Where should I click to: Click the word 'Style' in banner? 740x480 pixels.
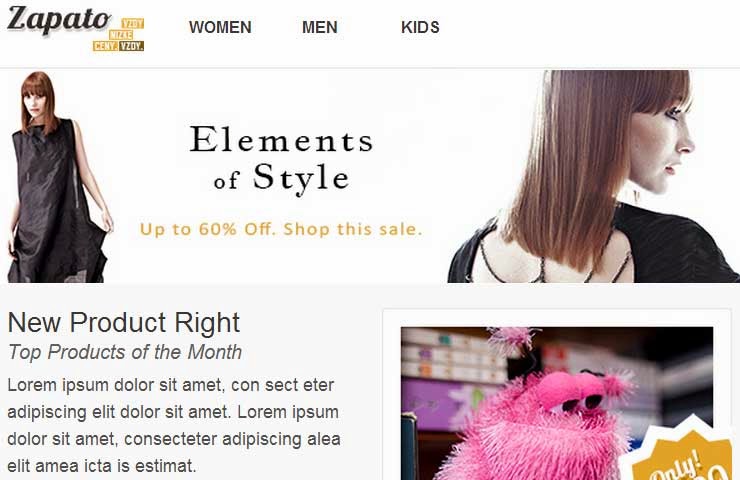pyautogui.click(x=301, y=178)
